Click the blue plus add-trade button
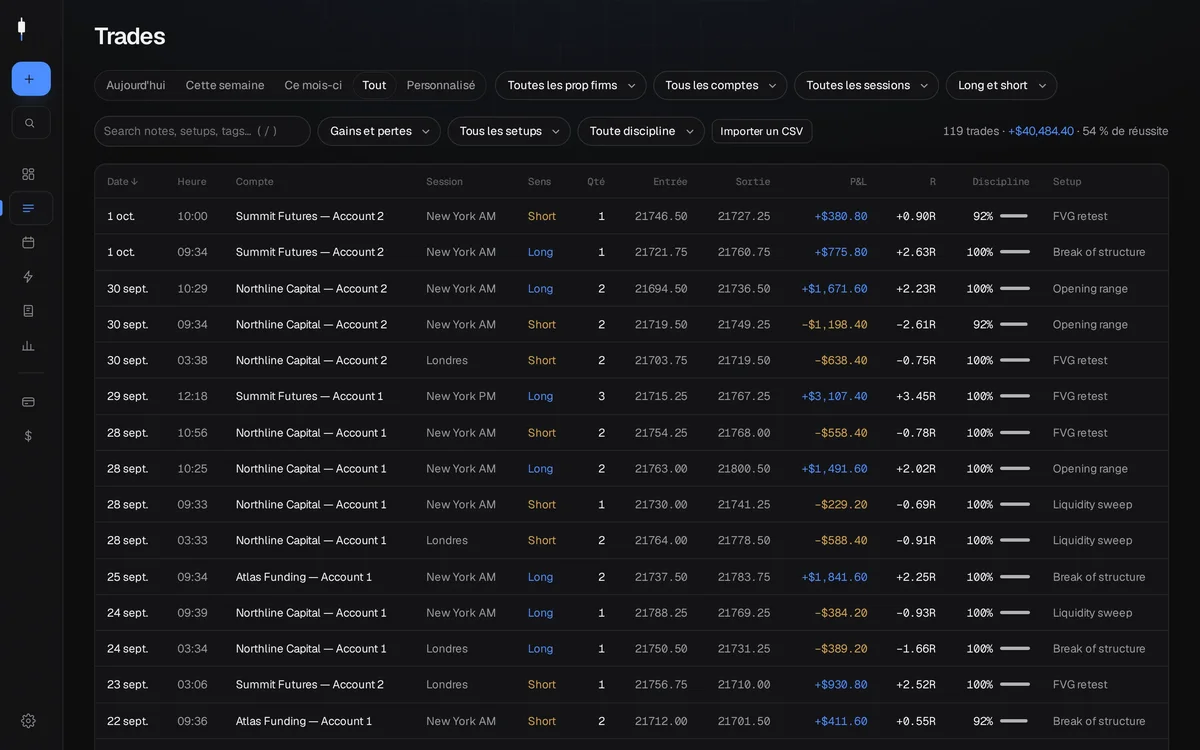 [31, 79]
